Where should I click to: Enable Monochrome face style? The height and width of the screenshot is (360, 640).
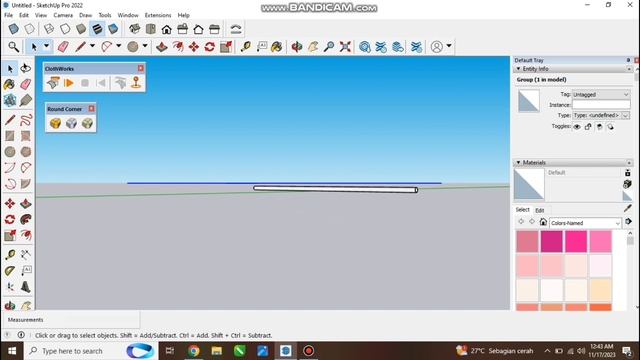point(113,29)
